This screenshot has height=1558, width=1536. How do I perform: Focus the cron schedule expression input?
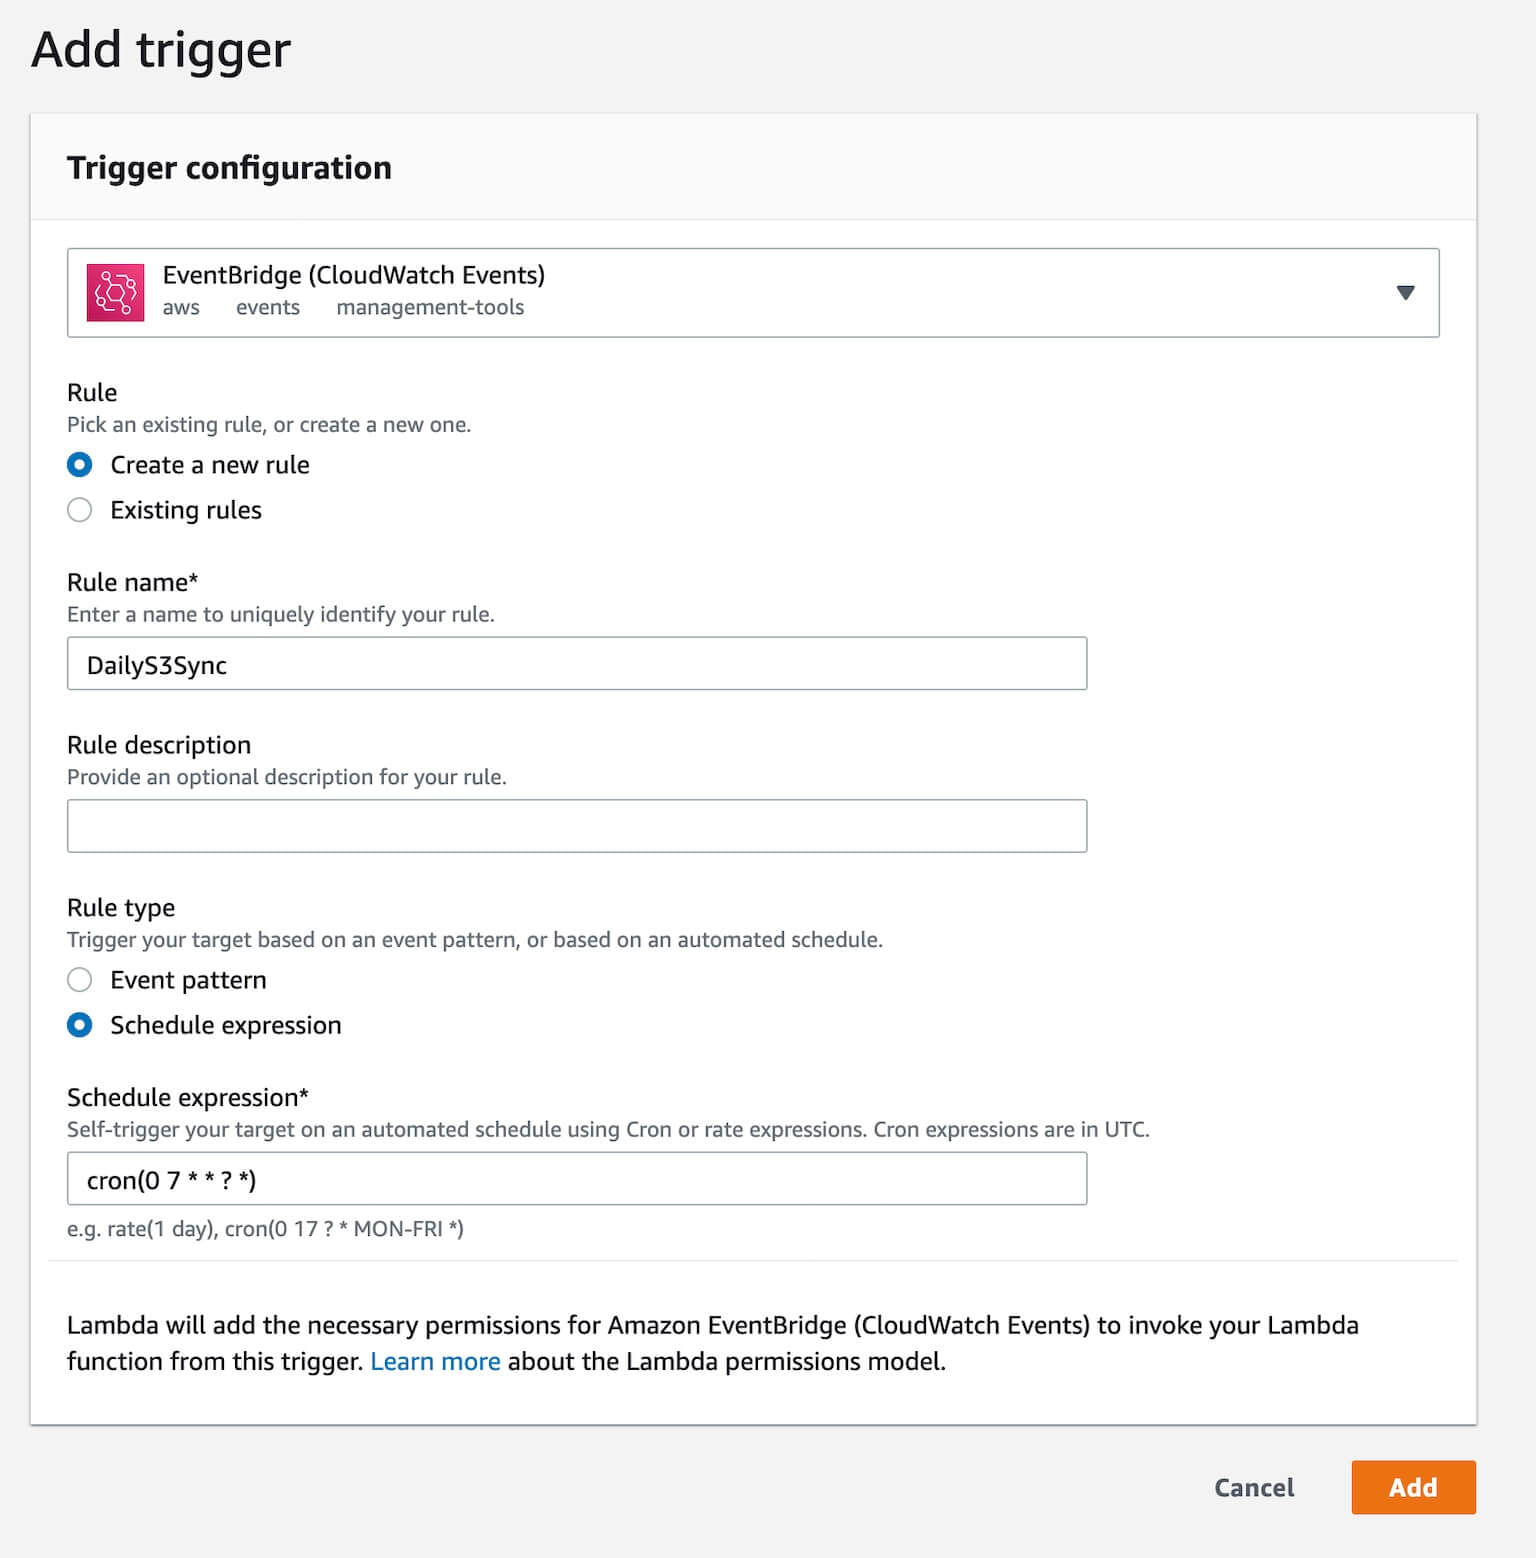click(x=577, y=1179)
